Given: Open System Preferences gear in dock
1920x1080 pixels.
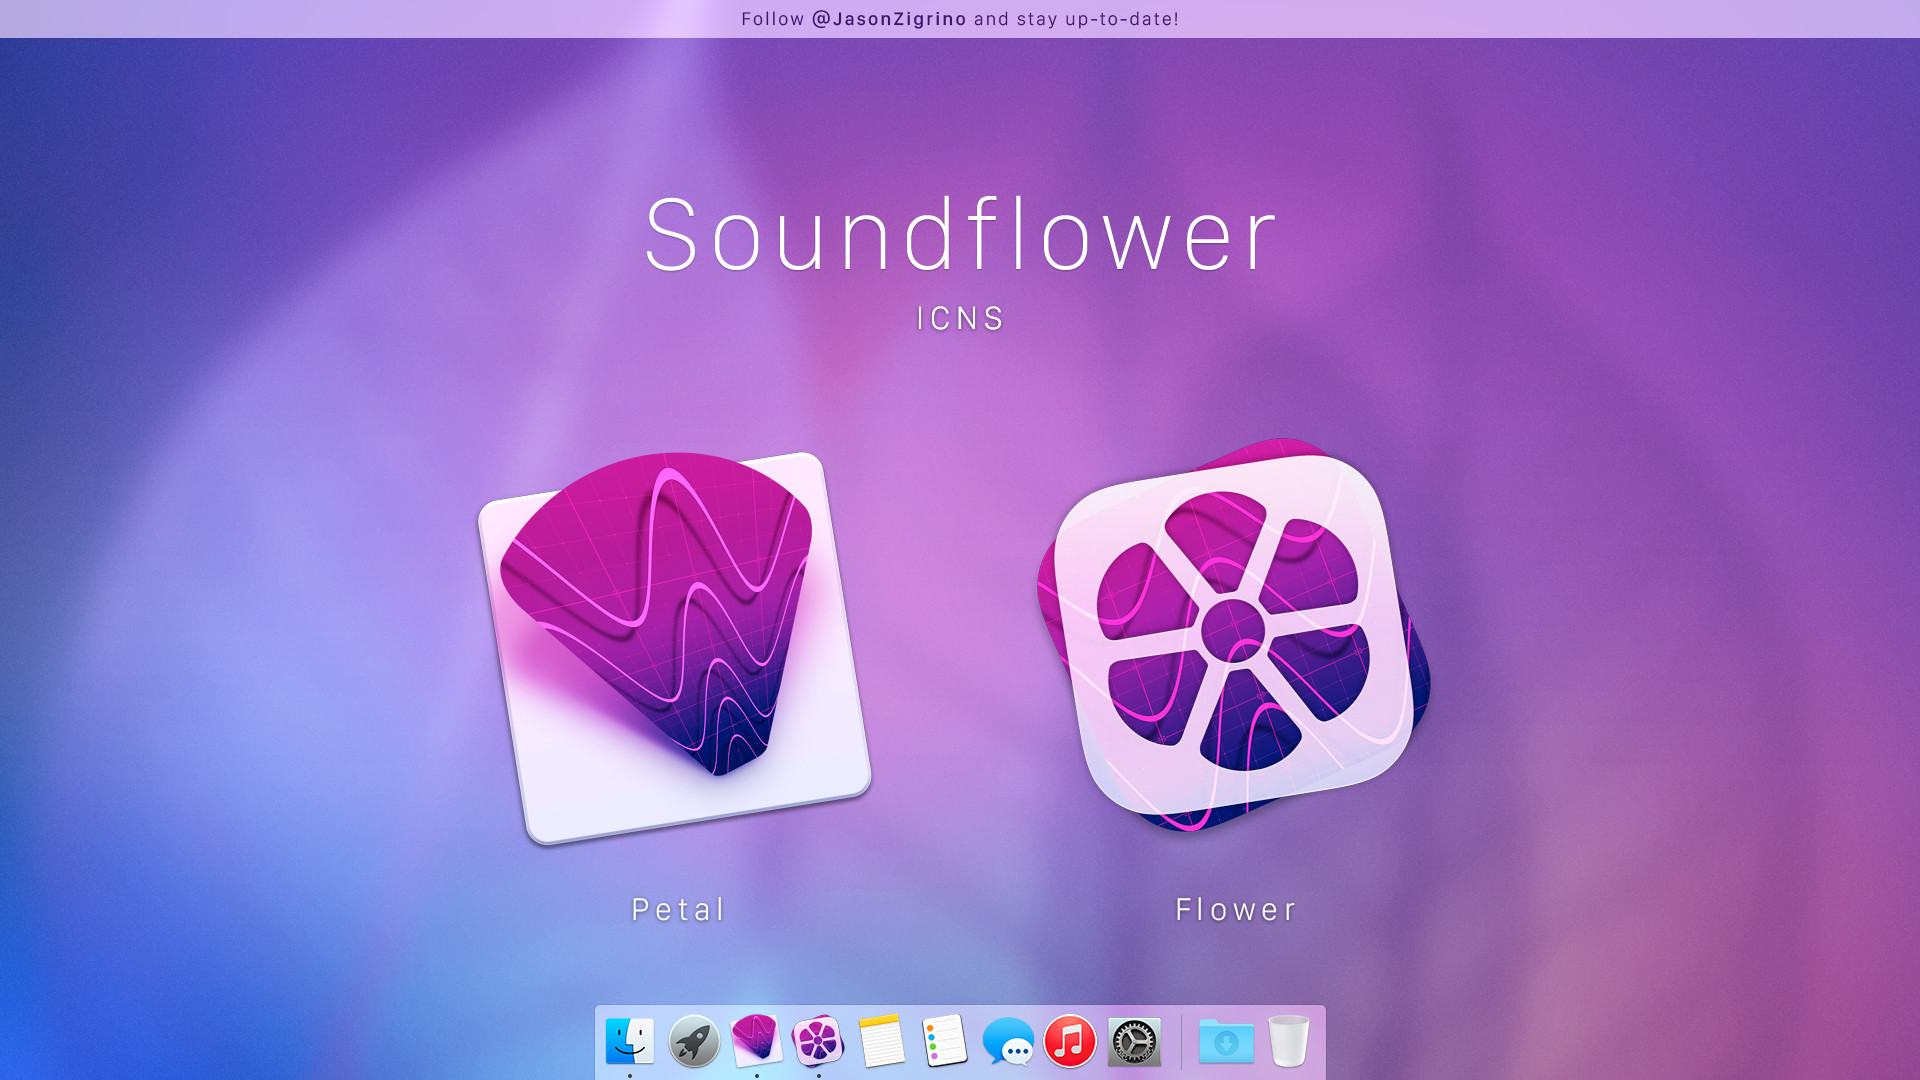Looking at the screenshot, I should coord(1134,1042).
